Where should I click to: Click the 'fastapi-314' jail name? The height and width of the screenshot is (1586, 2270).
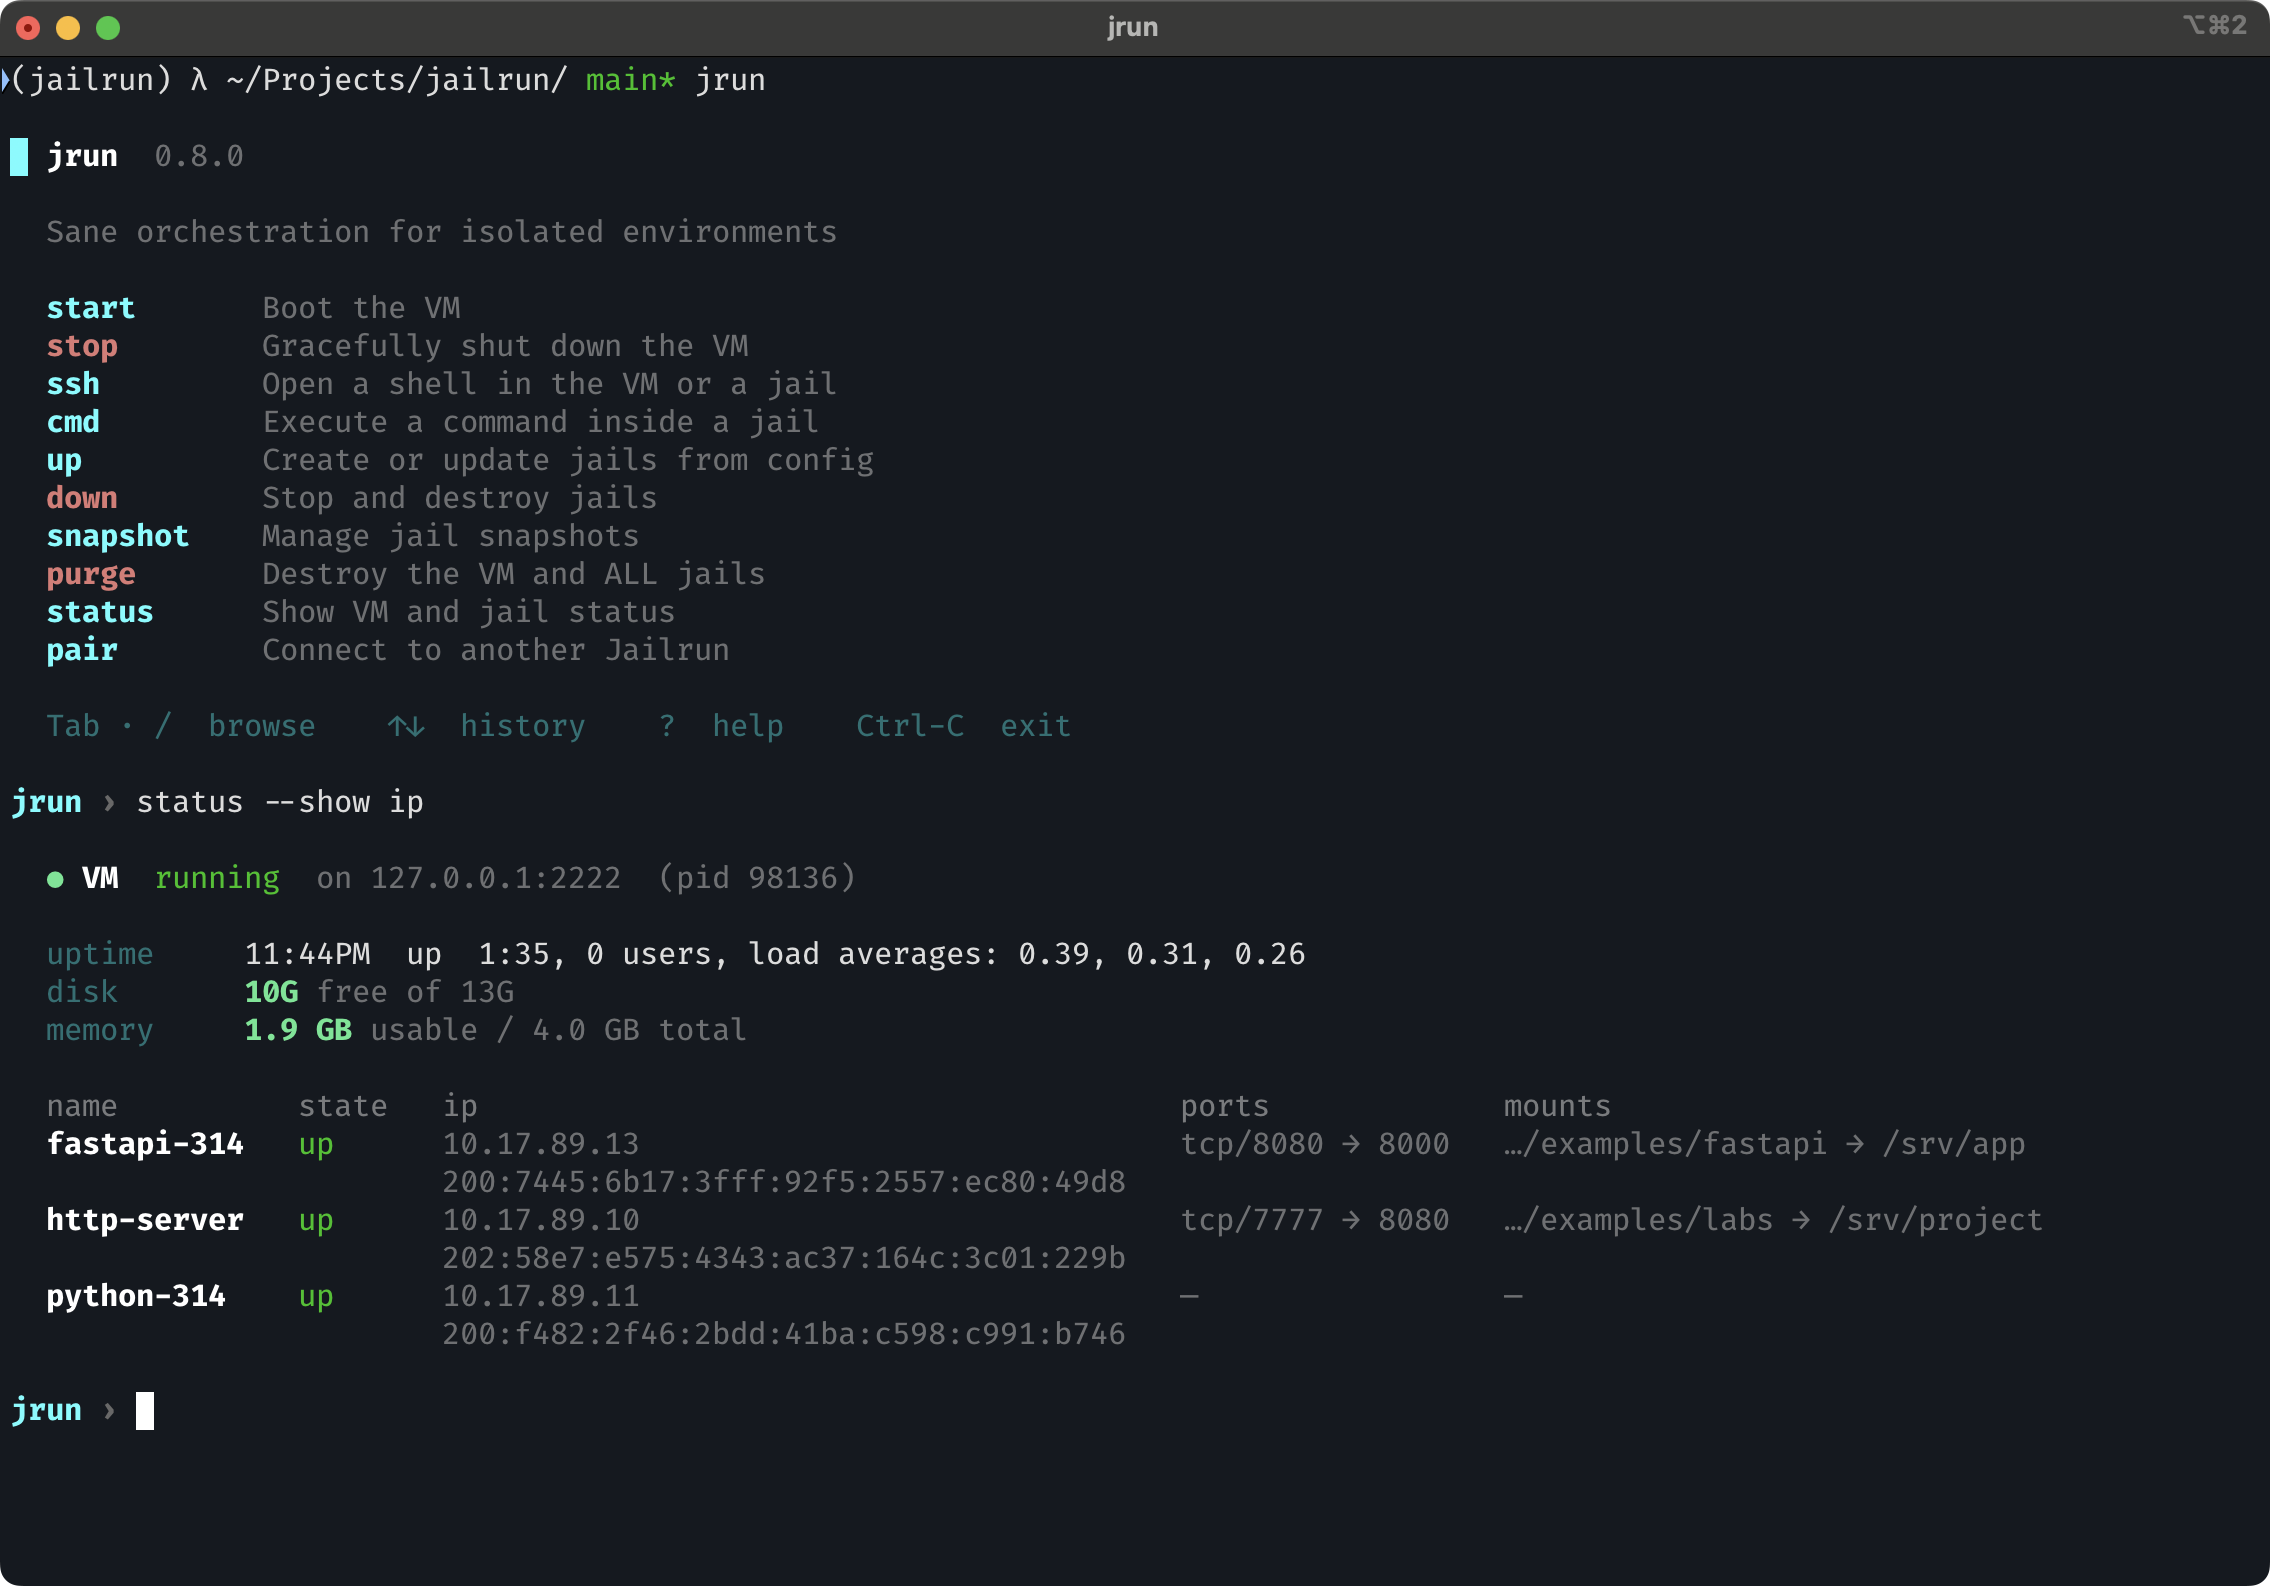point(145,1144)
